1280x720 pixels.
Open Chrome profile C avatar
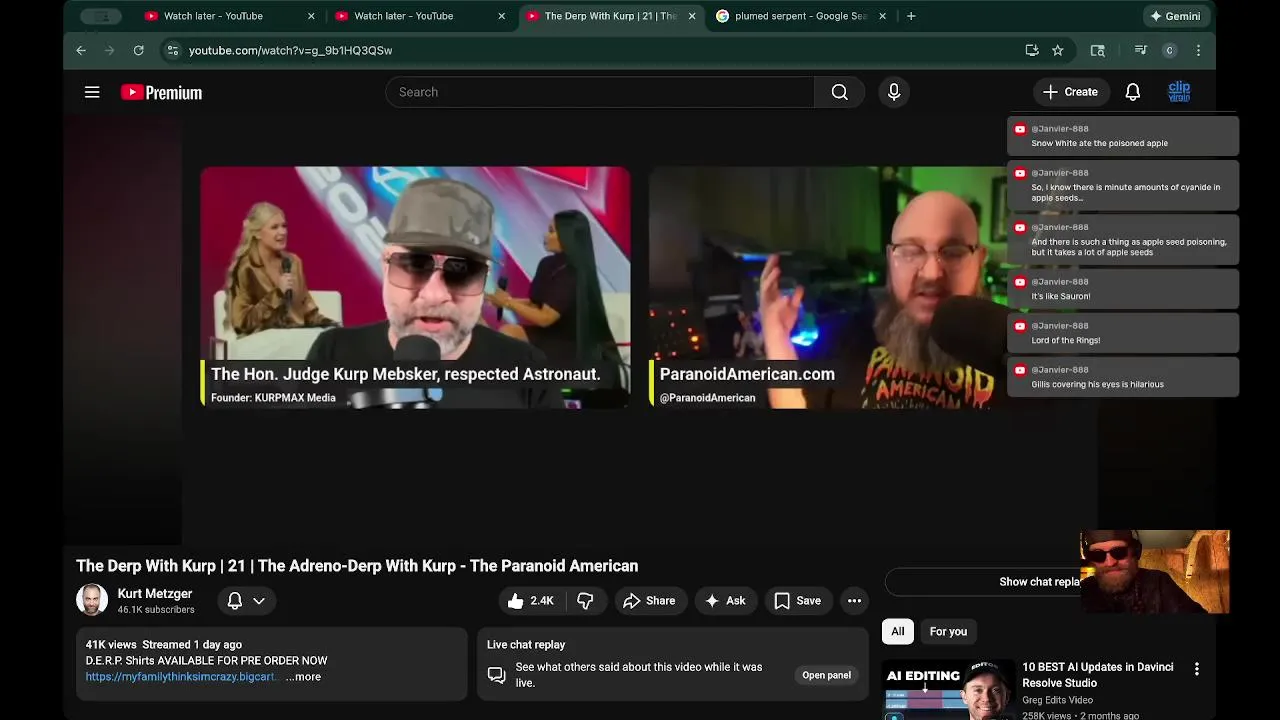pos(1169,50)
